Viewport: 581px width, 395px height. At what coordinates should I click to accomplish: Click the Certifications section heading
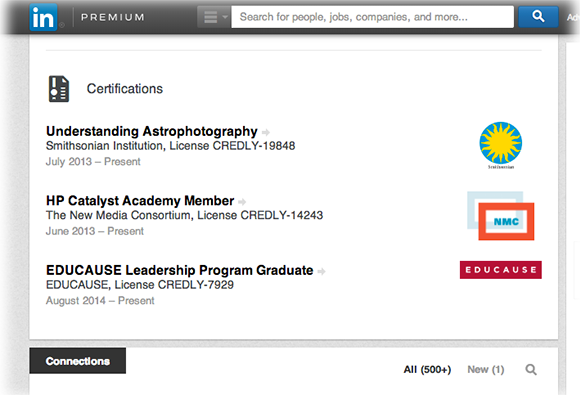click(x=124, y=89)
